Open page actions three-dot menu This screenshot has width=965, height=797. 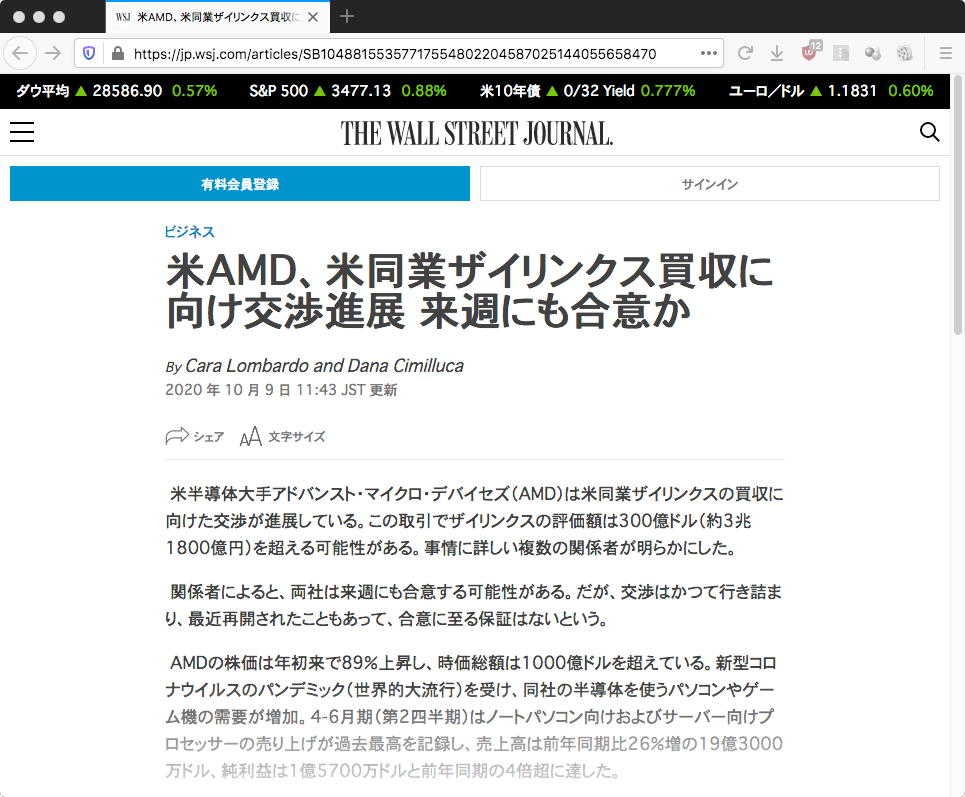[708, 54]
